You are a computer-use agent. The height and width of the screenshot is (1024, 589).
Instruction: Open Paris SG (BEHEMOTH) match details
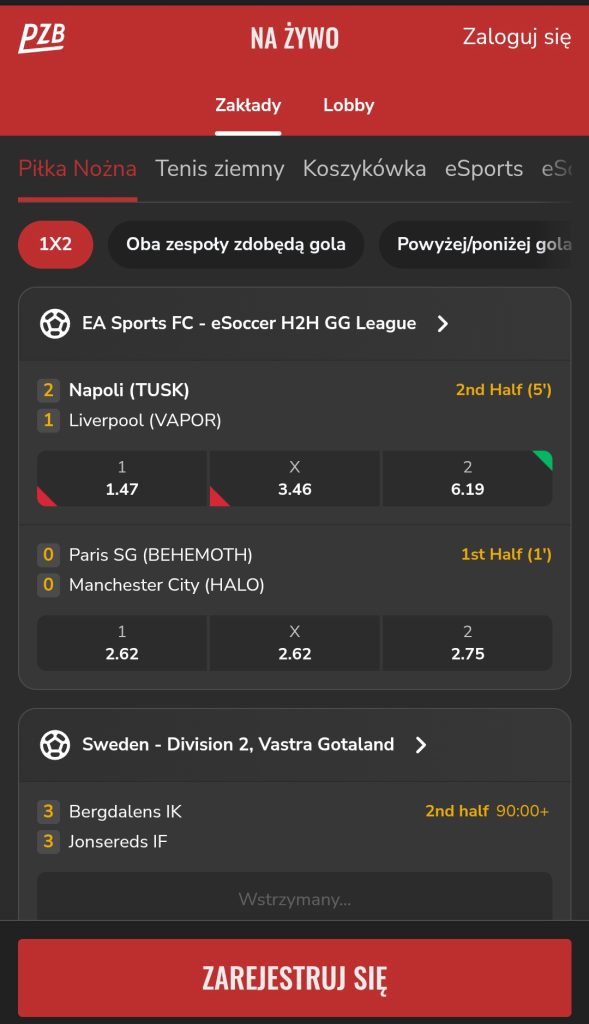pos(161,555)
